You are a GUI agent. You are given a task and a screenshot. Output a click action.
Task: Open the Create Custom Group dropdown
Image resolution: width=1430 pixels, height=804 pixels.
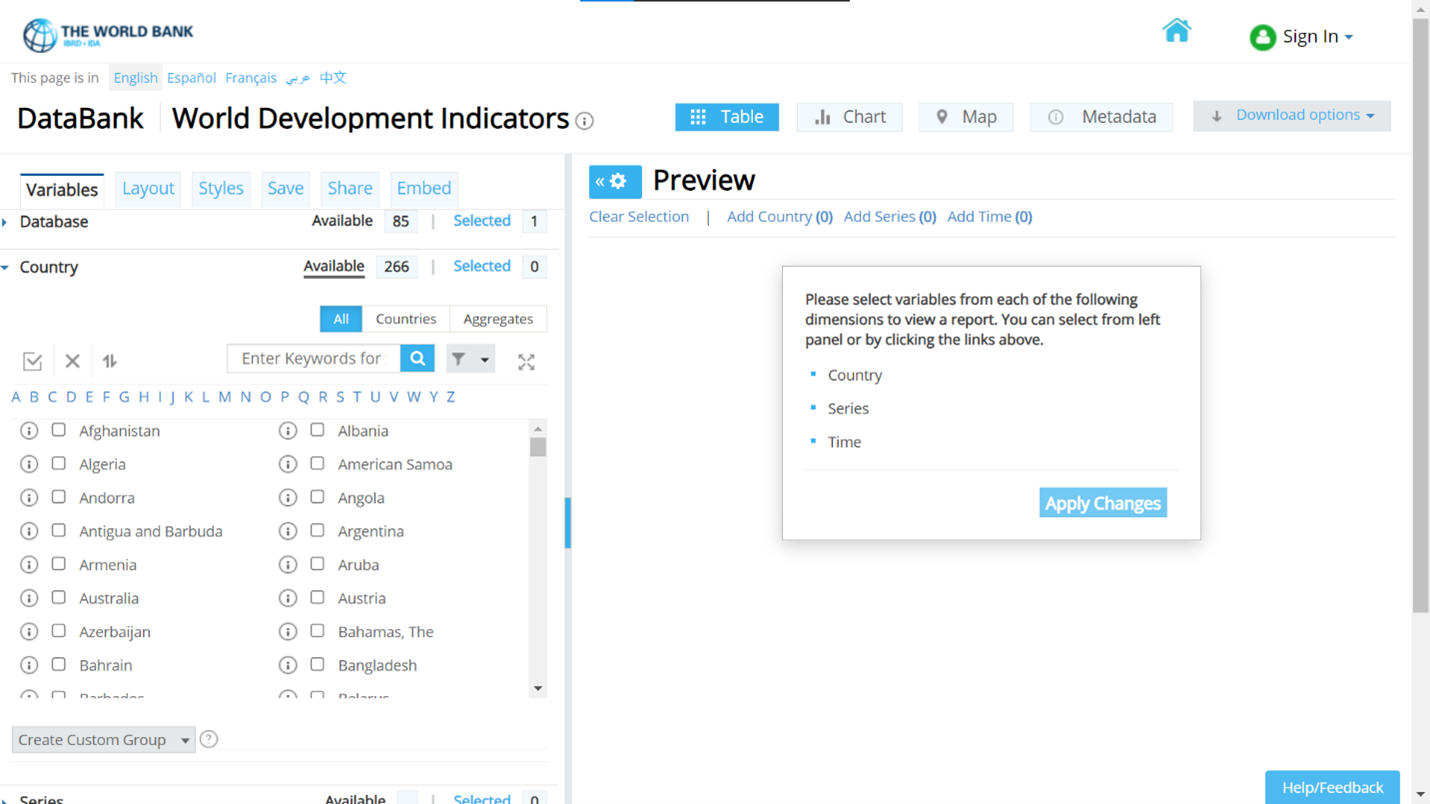click(x=103, y=740)
